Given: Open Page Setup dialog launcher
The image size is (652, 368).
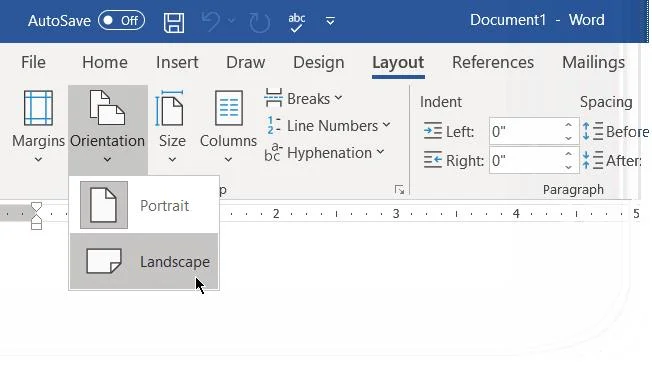Looking at the screenshot, I should 399,190.
